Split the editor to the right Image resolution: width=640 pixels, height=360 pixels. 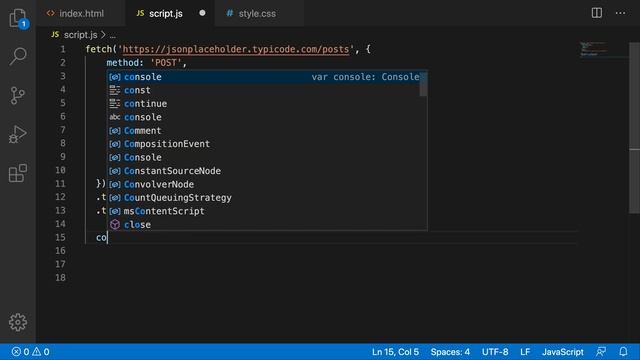click(596, 13)
